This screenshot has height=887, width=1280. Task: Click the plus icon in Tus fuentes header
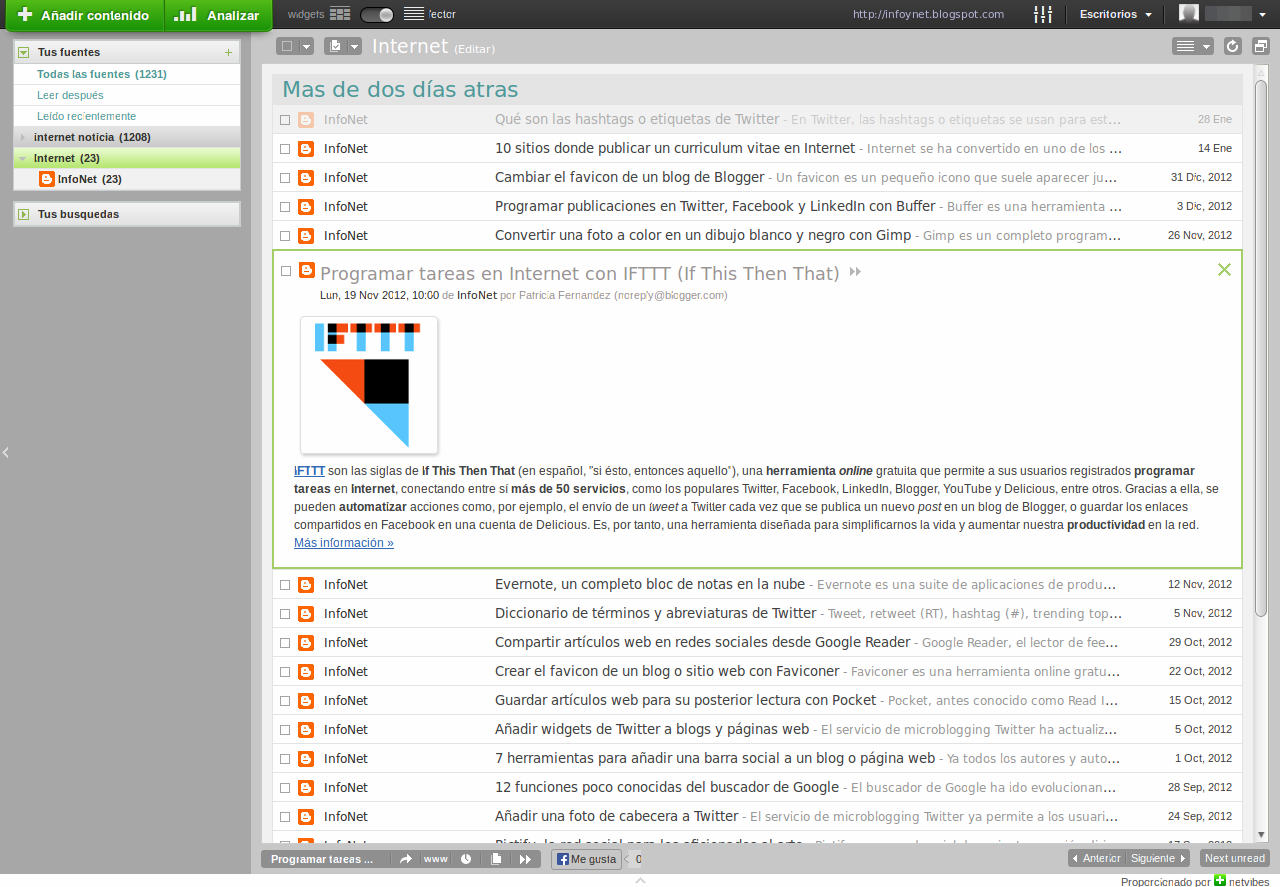point(228,52)
